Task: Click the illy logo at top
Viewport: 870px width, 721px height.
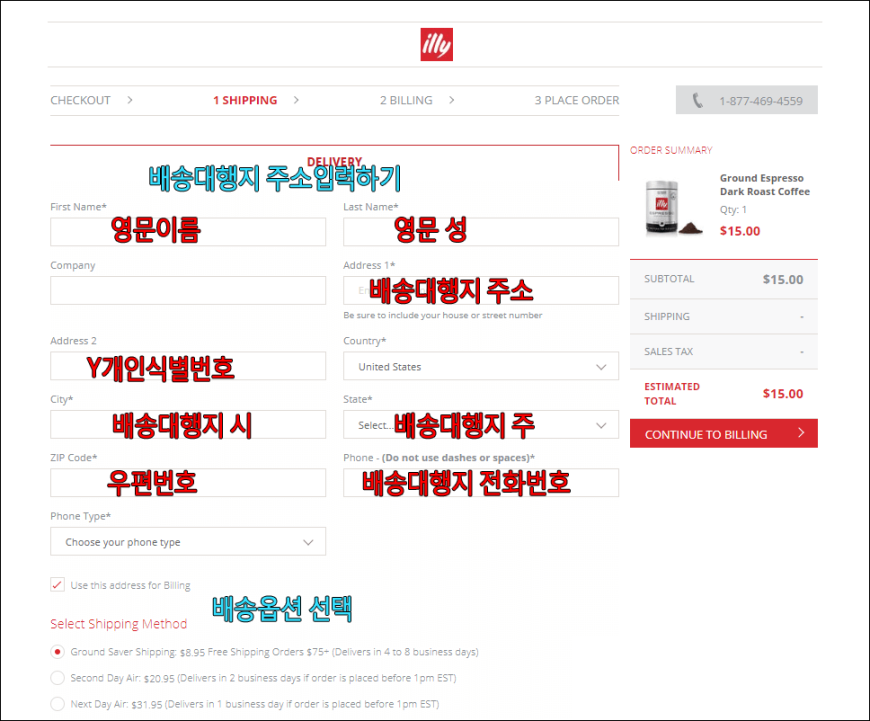Action: tap(436, 44)
